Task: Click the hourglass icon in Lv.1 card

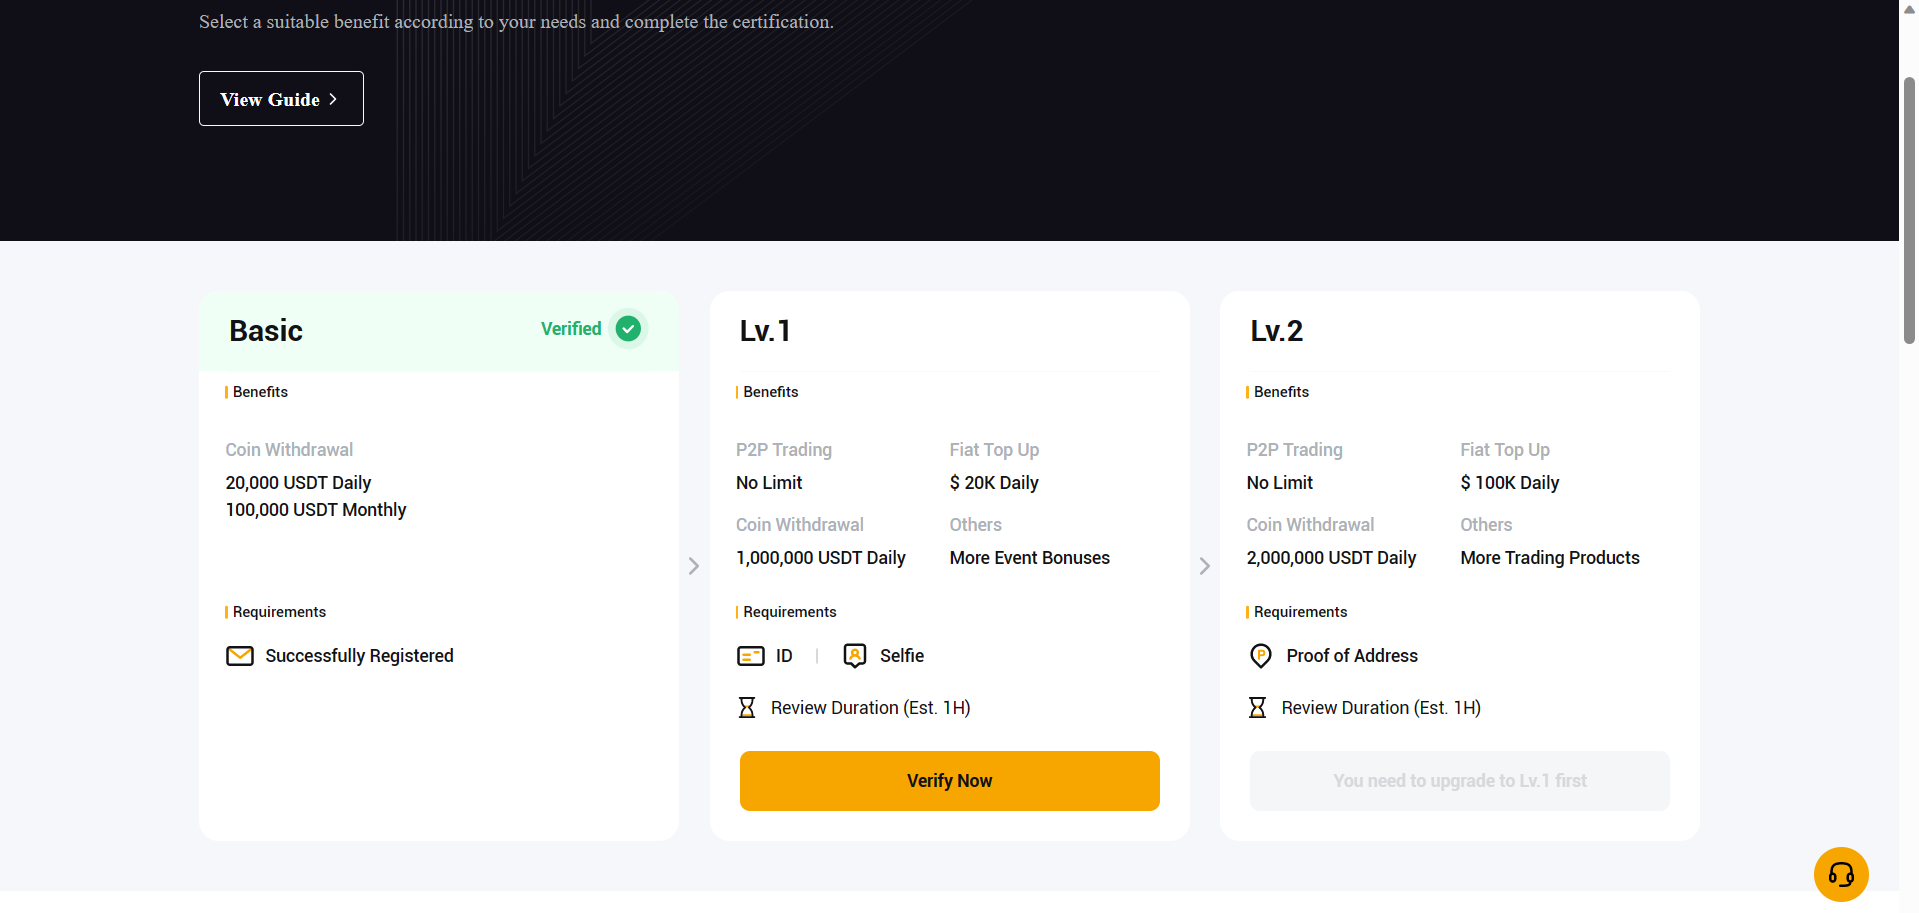Action: pyautogui.click(x=747, y=708)
